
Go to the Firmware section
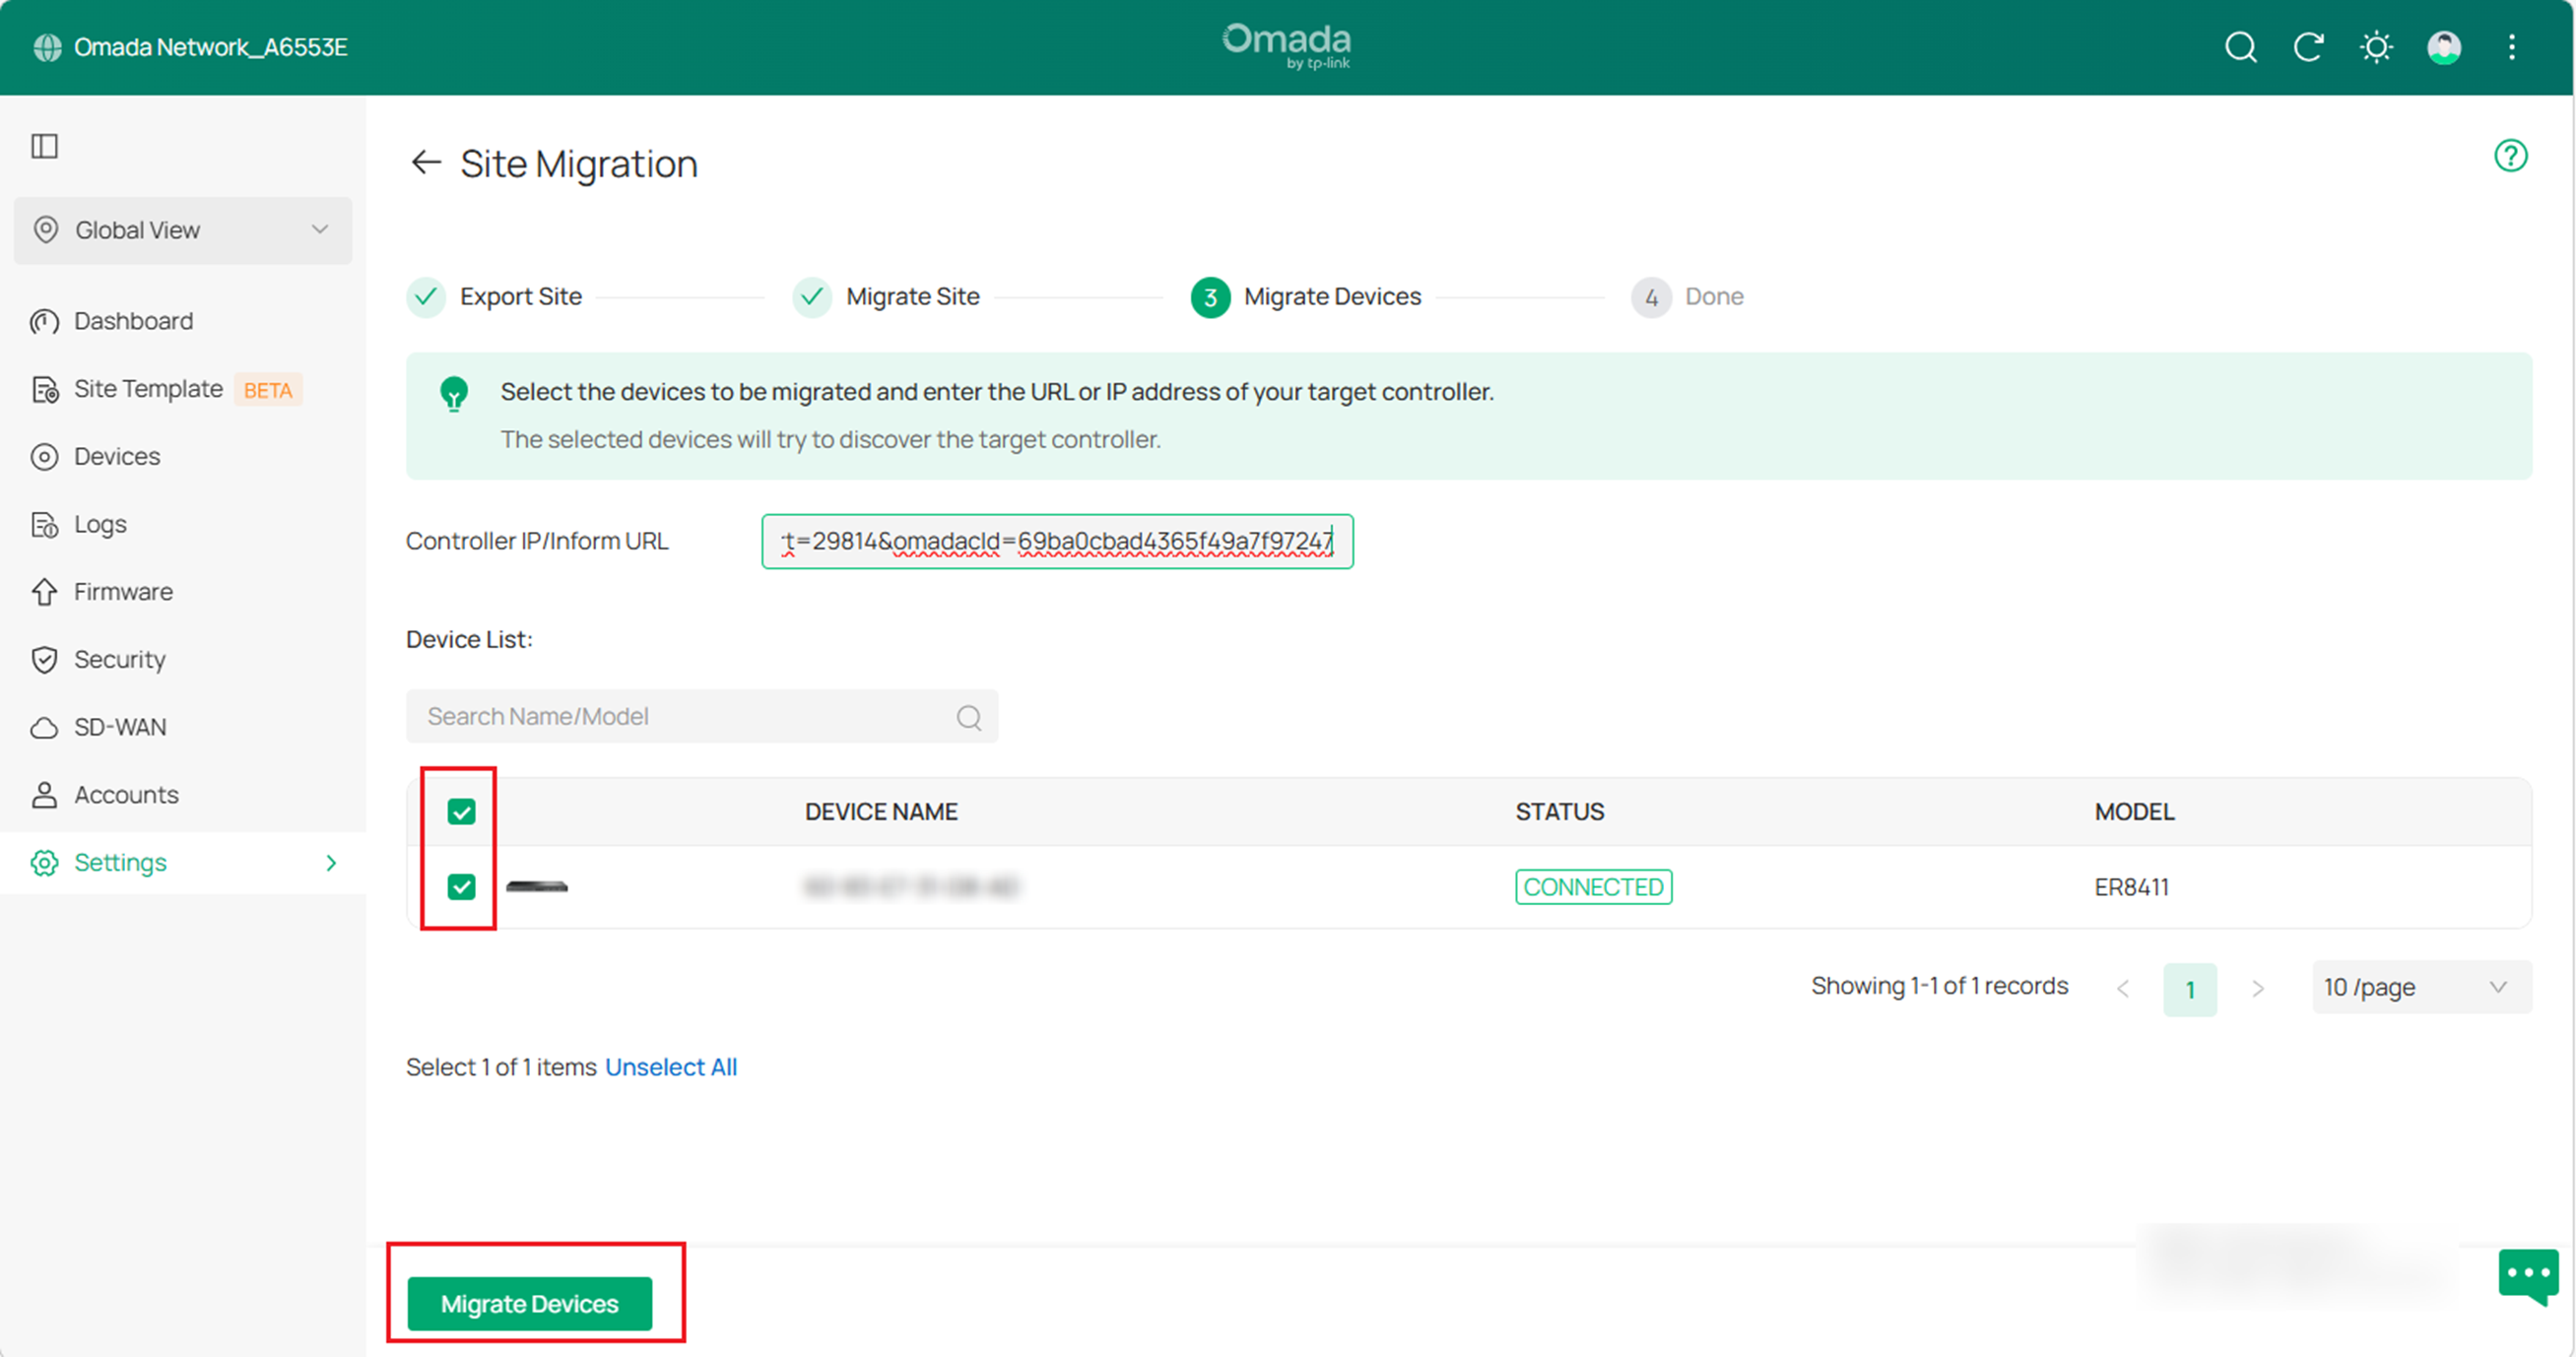click(123, 591)
